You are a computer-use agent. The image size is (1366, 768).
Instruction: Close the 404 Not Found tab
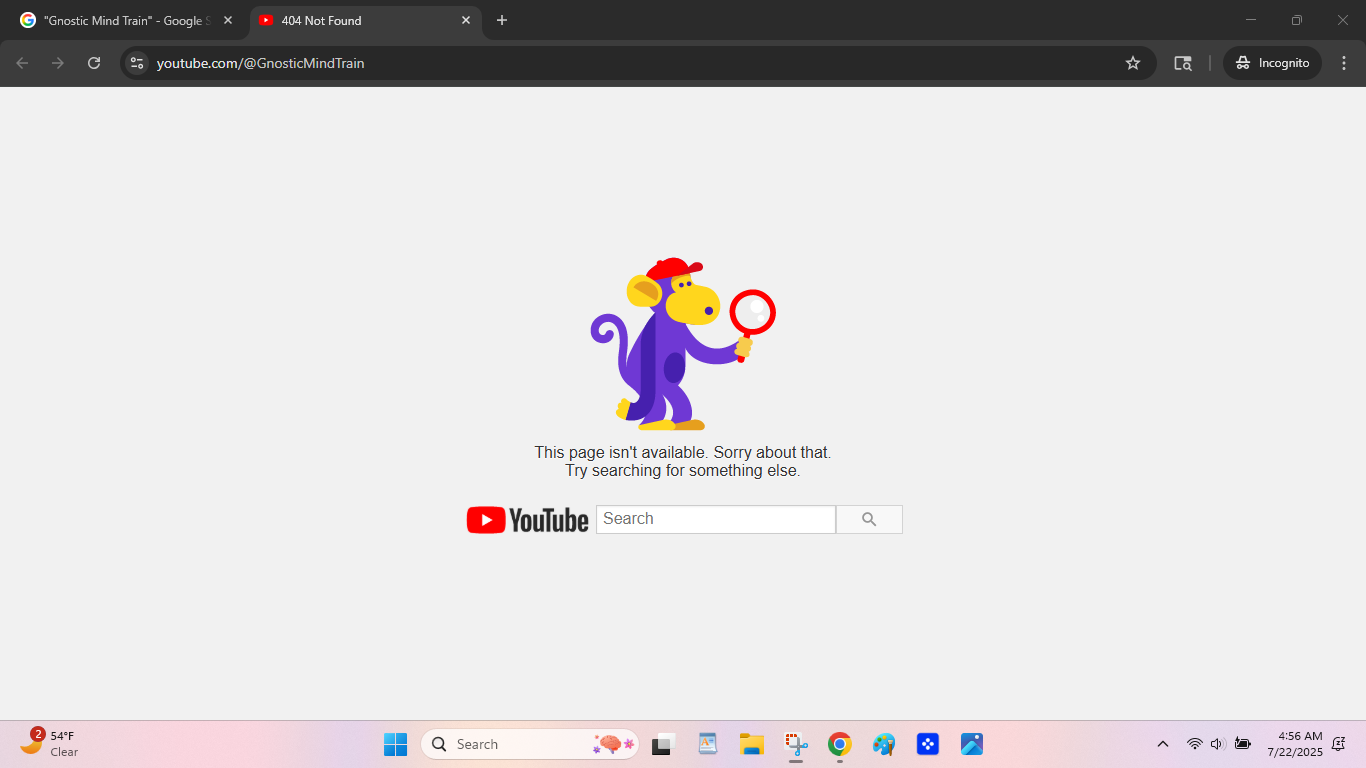466,20
